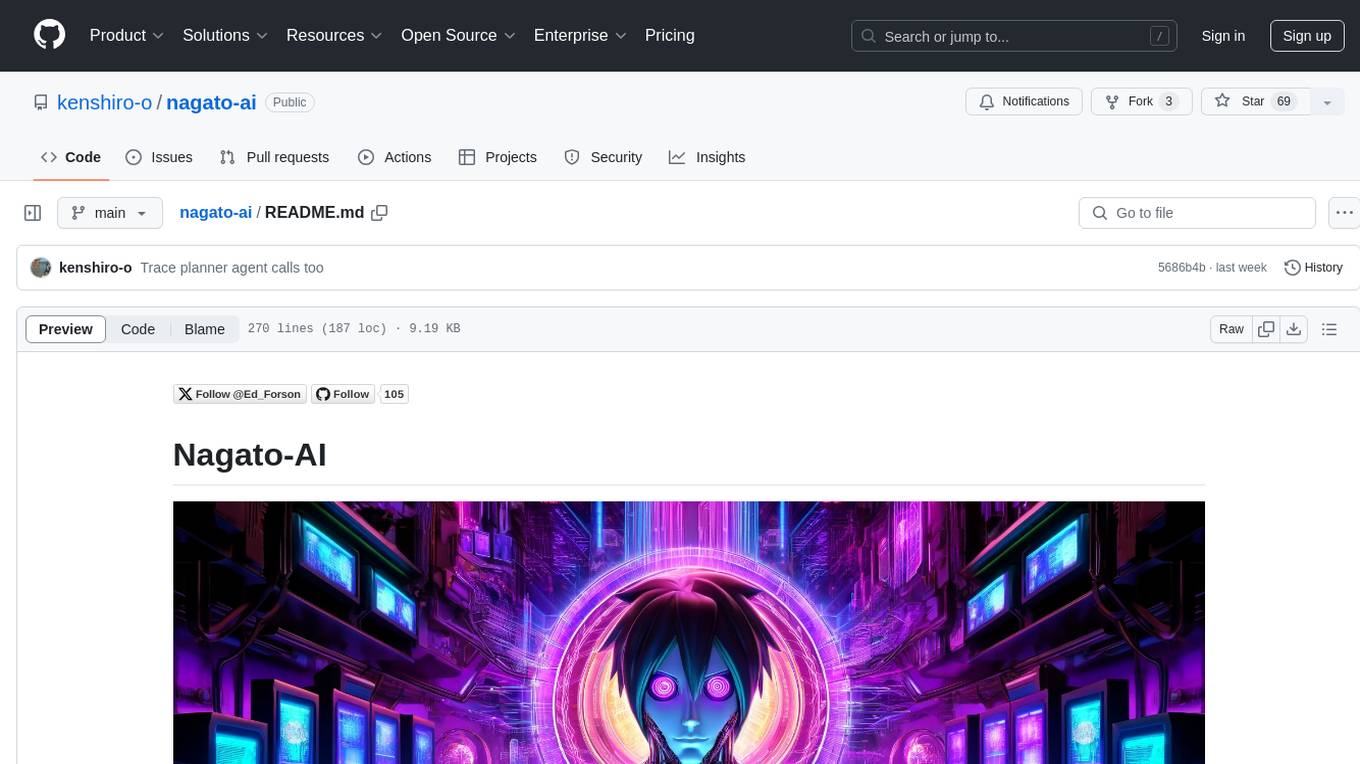
Task: Click the "270 lines (187 loc) · 9.19 KB" file info
Action: click(354, 329)
